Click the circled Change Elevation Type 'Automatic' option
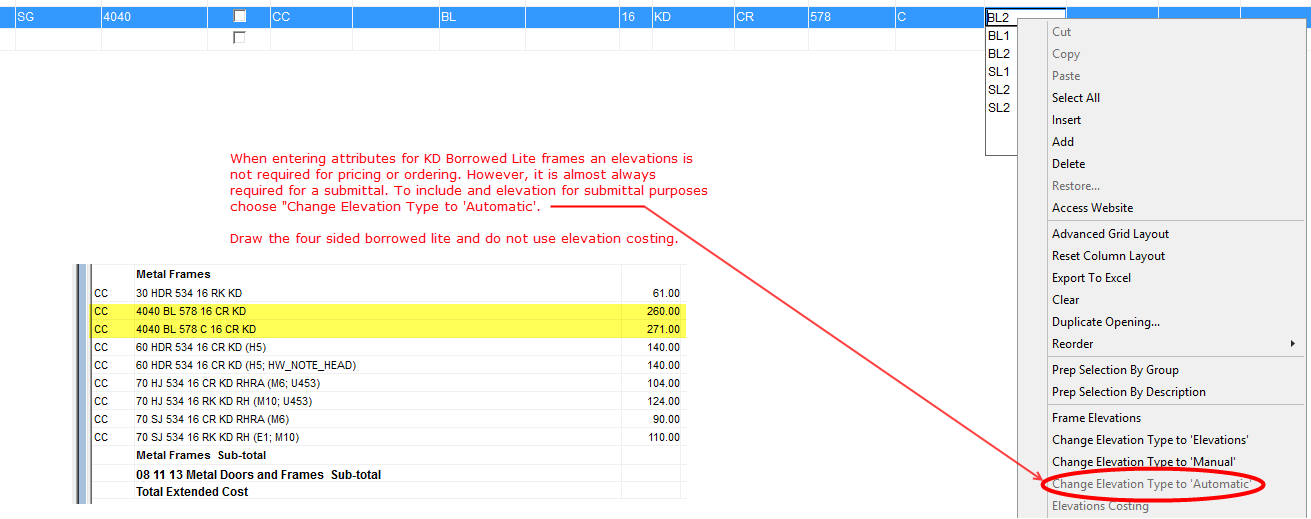This screenshot has height=519, width=1311. click(x=1151, y=484)
